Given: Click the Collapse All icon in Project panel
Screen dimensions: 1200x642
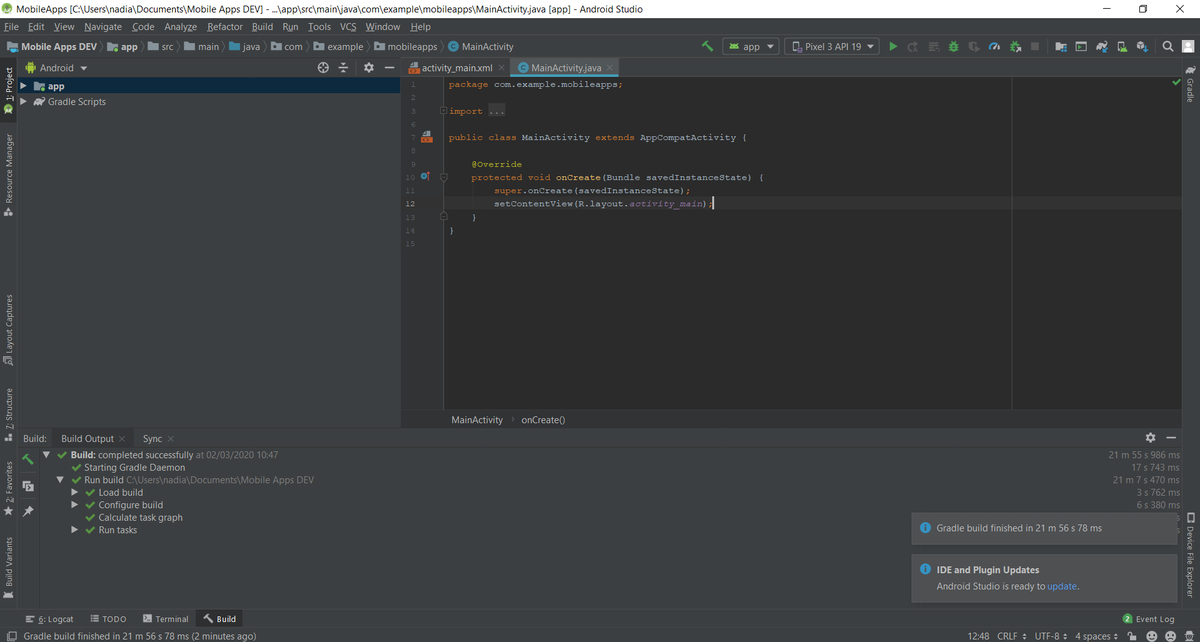Looking at the screenshot, I should (343, 68).
